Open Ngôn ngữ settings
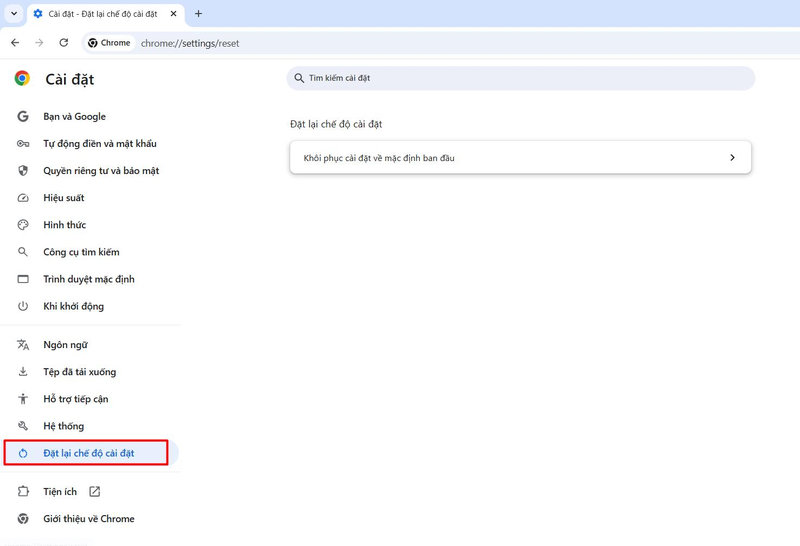Viewport: 800px width, 546px height. [x=65, y=344]
